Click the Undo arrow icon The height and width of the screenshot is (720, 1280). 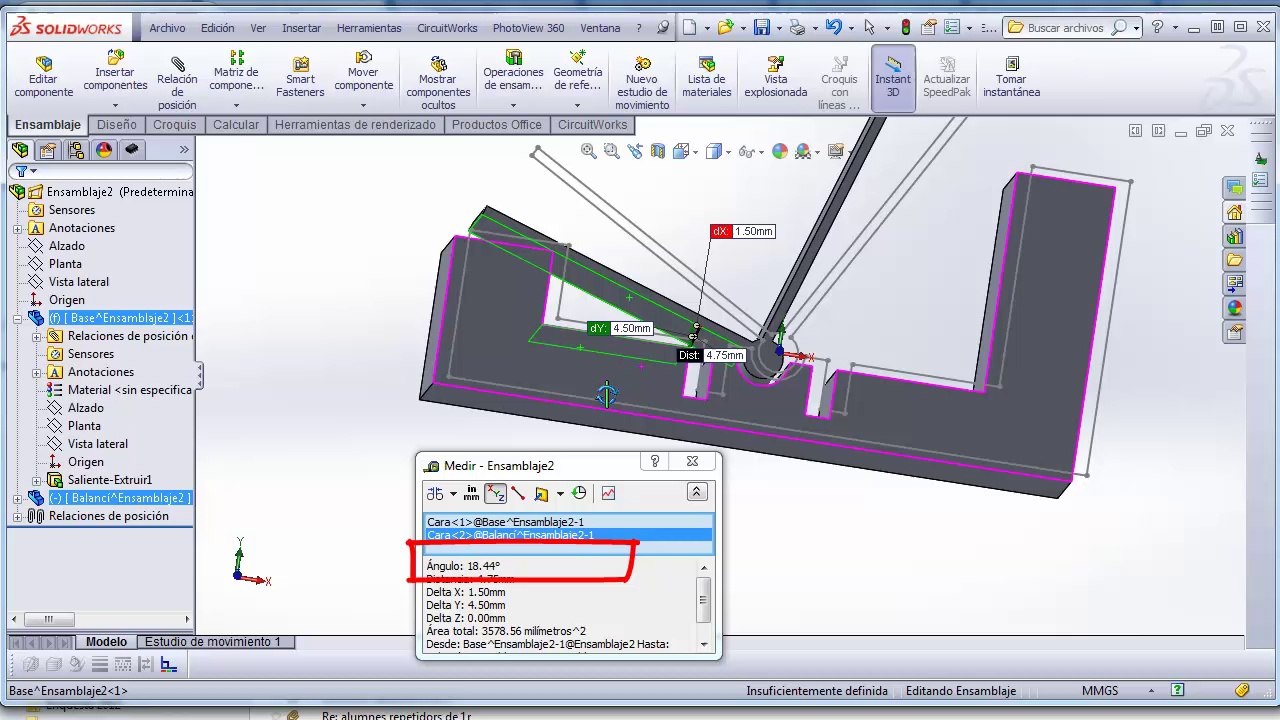point(833,27)
